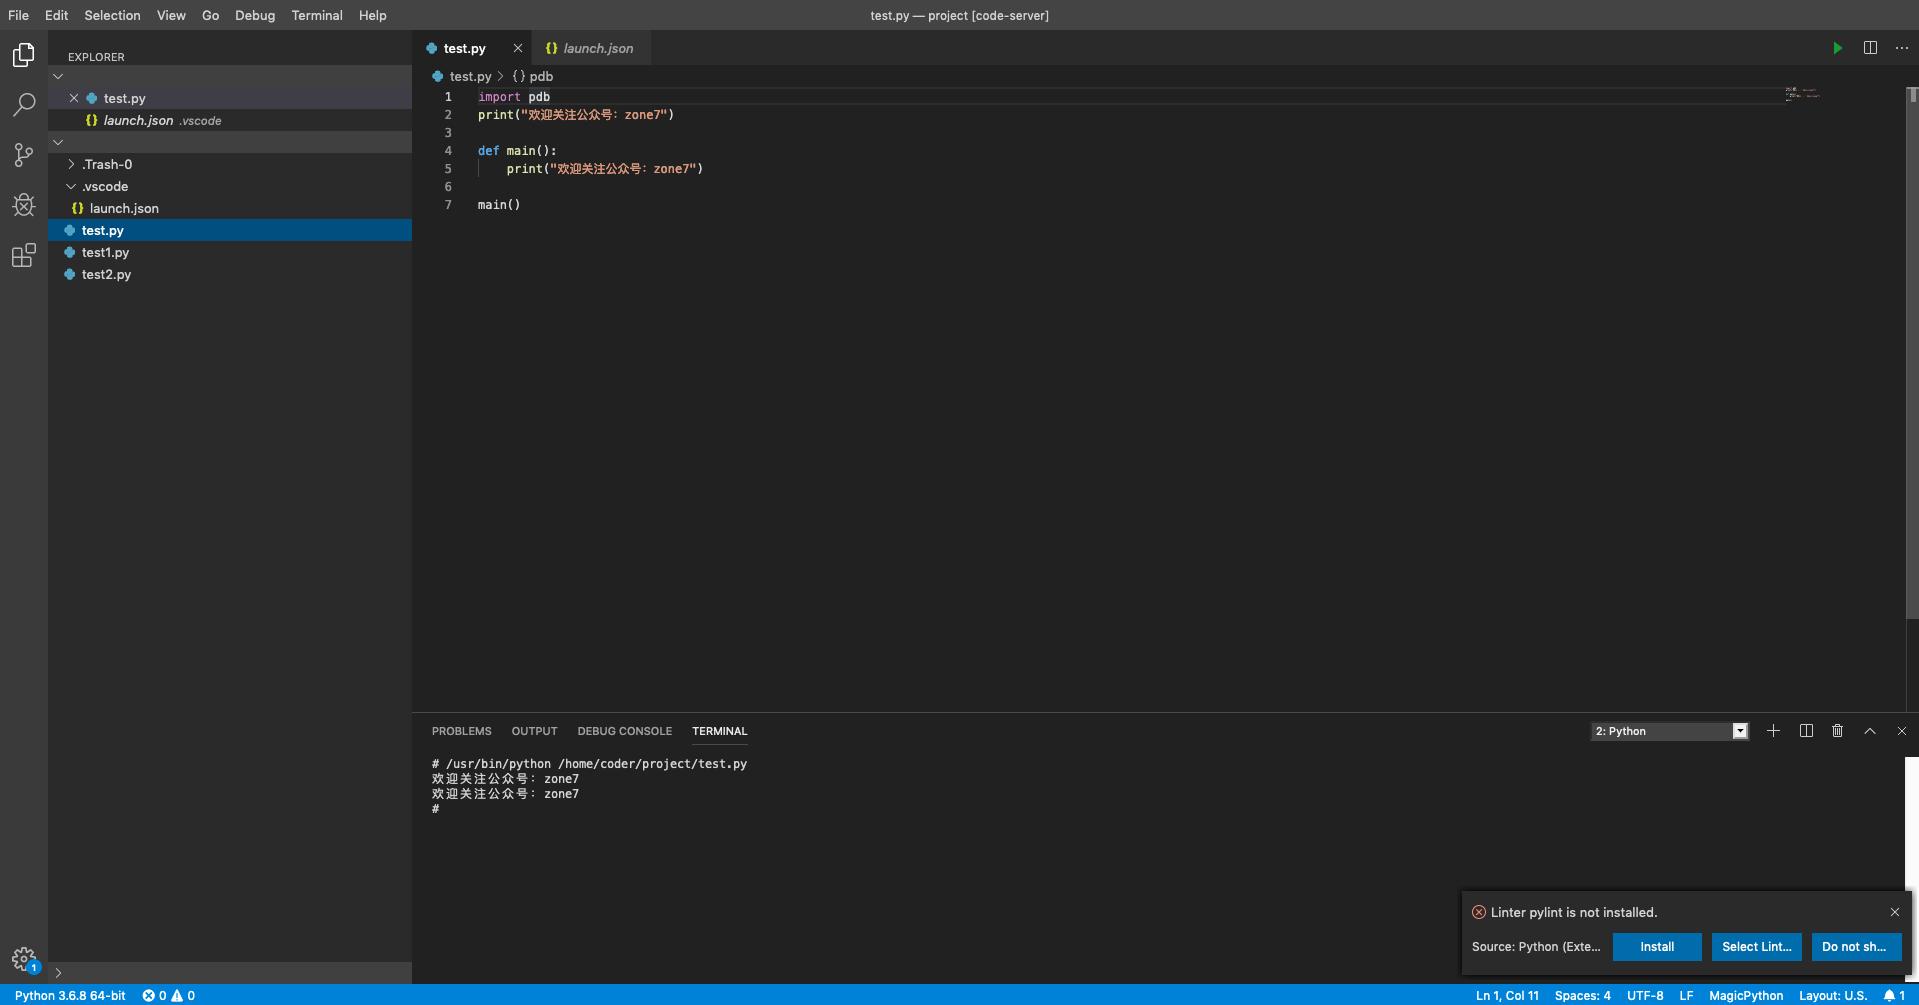Run the Python file with the green play button
Image resolution: width=1919 pixels, height=1005 pixels.
1837,47
